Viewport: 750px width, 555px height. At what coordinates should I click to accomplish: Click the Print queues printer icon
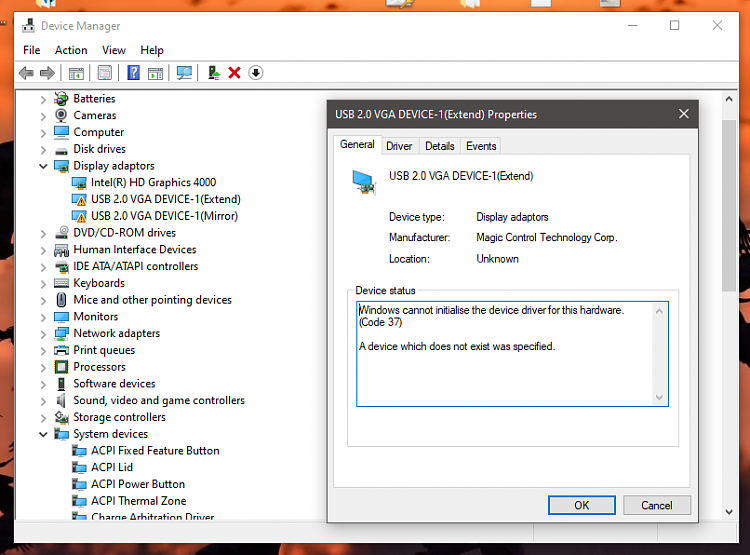click(61, 350)
